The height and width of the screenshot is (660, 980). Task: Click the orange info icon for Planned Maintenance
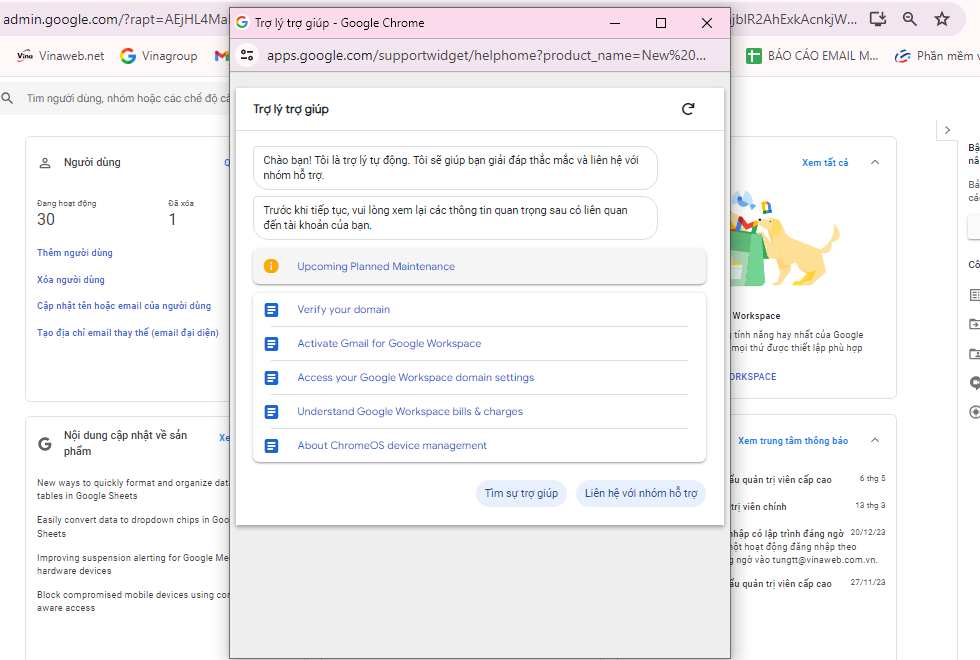pos(271,266)
